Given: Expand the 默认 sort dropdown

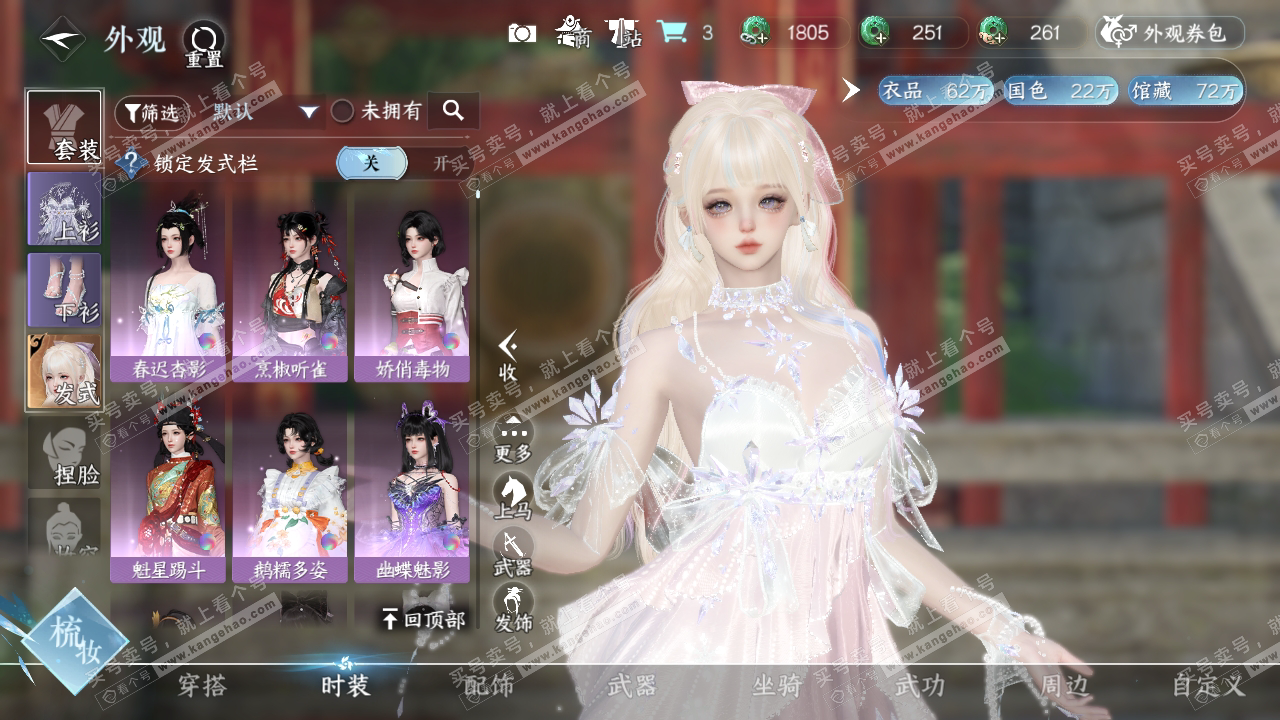Looking at the screenshot, I should [x=265, y=111].
